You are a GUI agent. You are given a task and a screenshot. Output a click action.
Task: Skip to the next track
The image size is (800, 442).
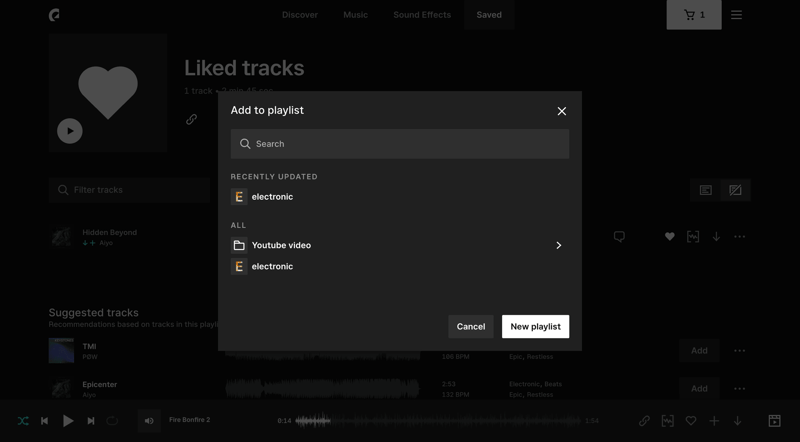click(91, 421)
